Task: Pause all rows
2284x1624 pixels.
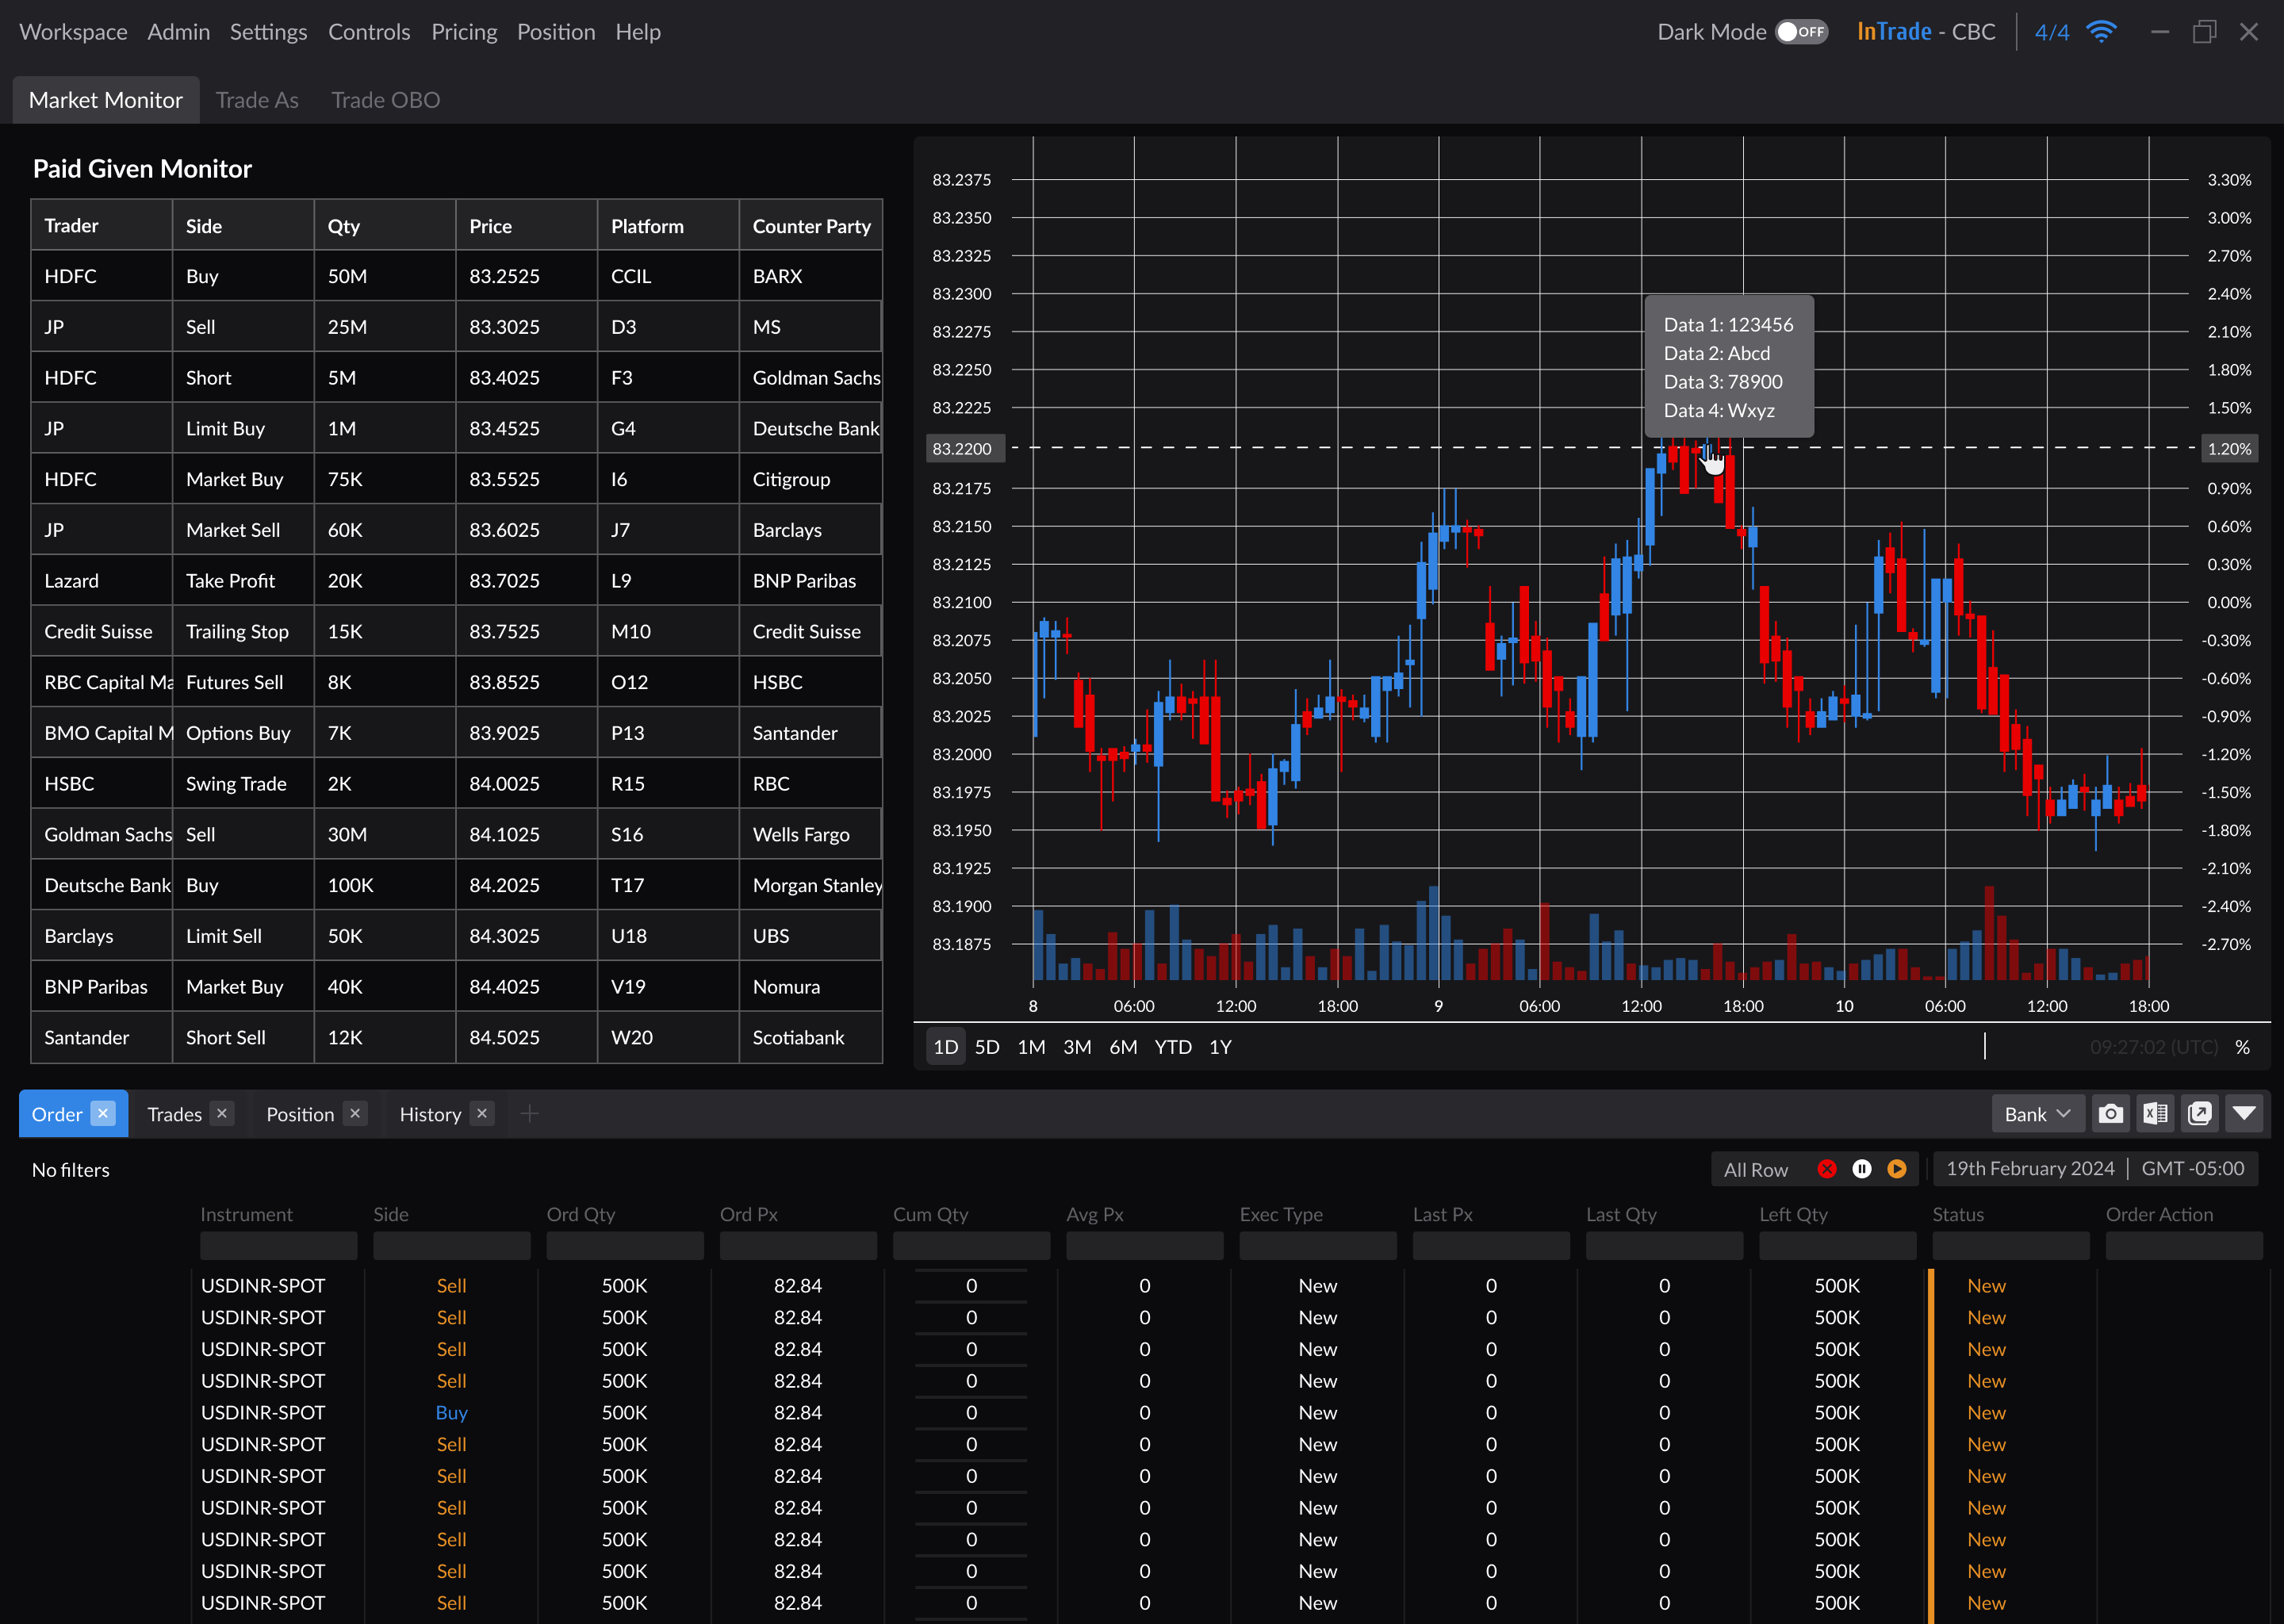Action: coord(1862,1169)
